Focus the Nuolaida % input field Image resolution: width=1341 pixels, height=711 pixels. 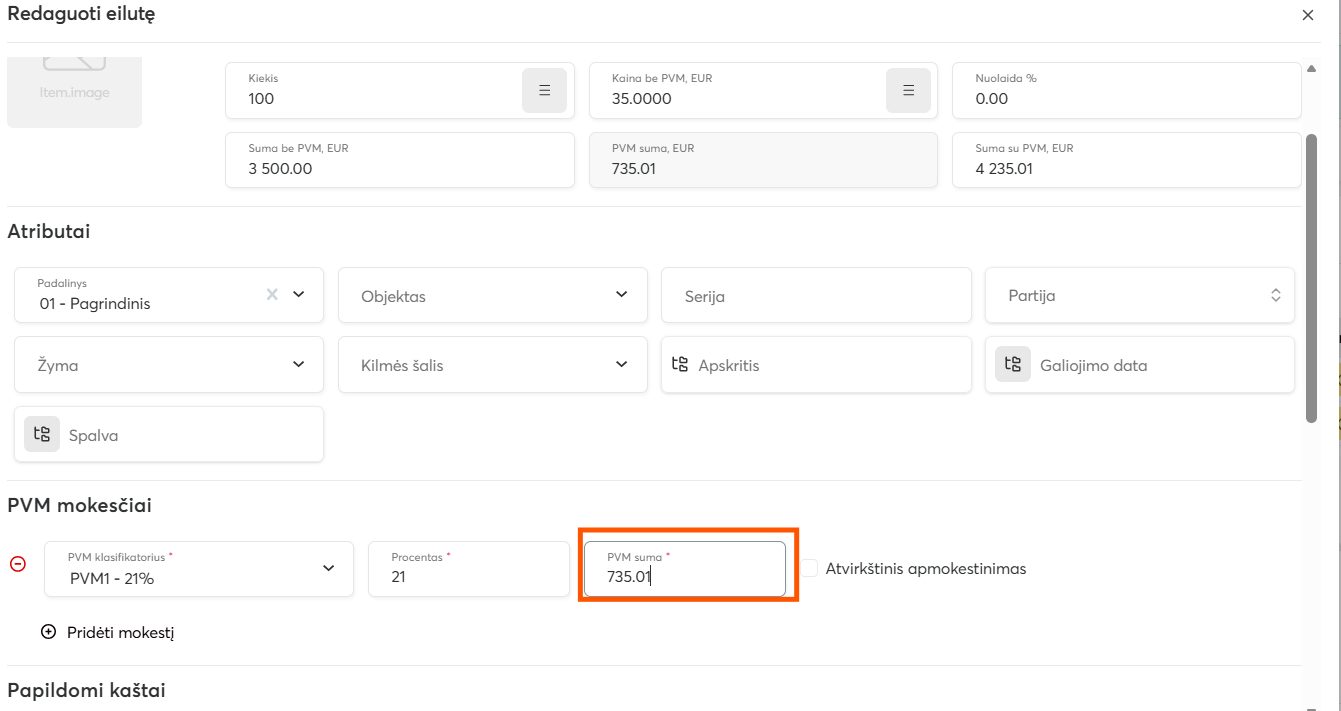(1126, 91)
